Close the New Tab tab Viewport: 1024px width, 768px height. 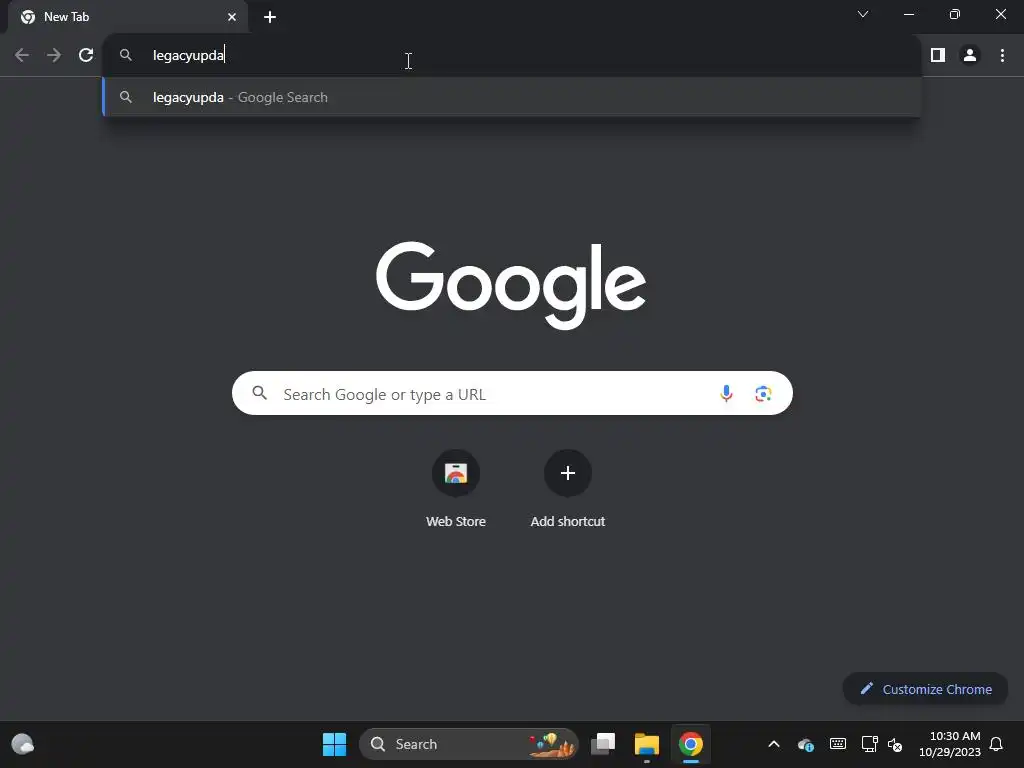click(232, 17)
